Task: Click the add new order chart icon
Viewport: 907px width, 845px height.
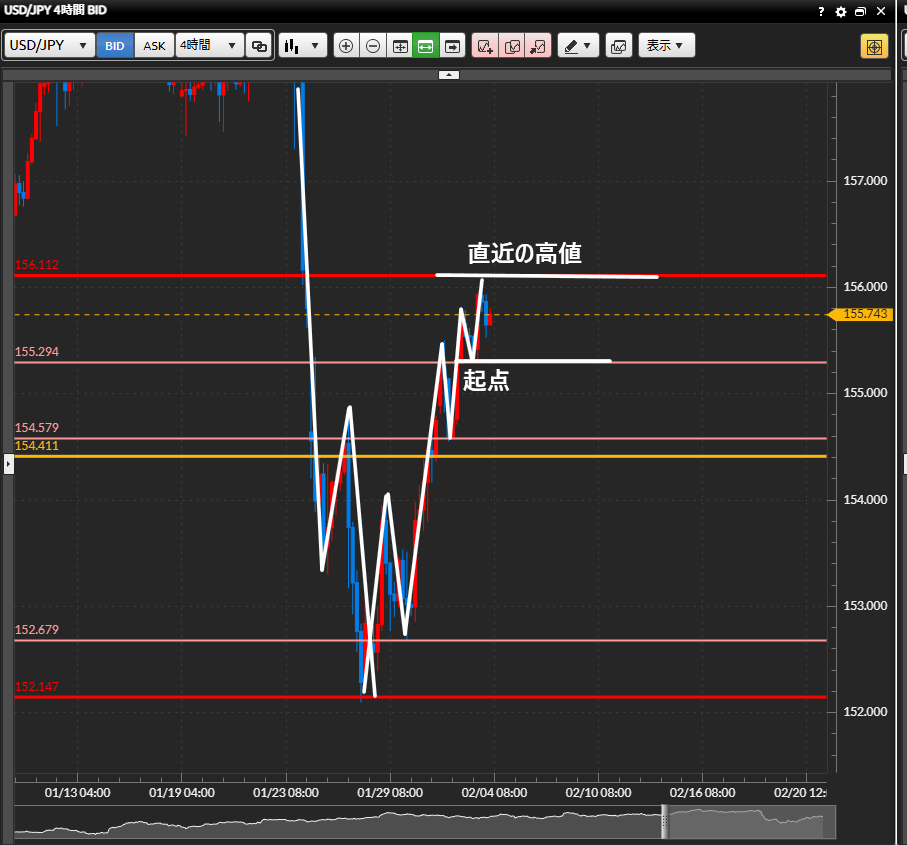Action: 485,46
